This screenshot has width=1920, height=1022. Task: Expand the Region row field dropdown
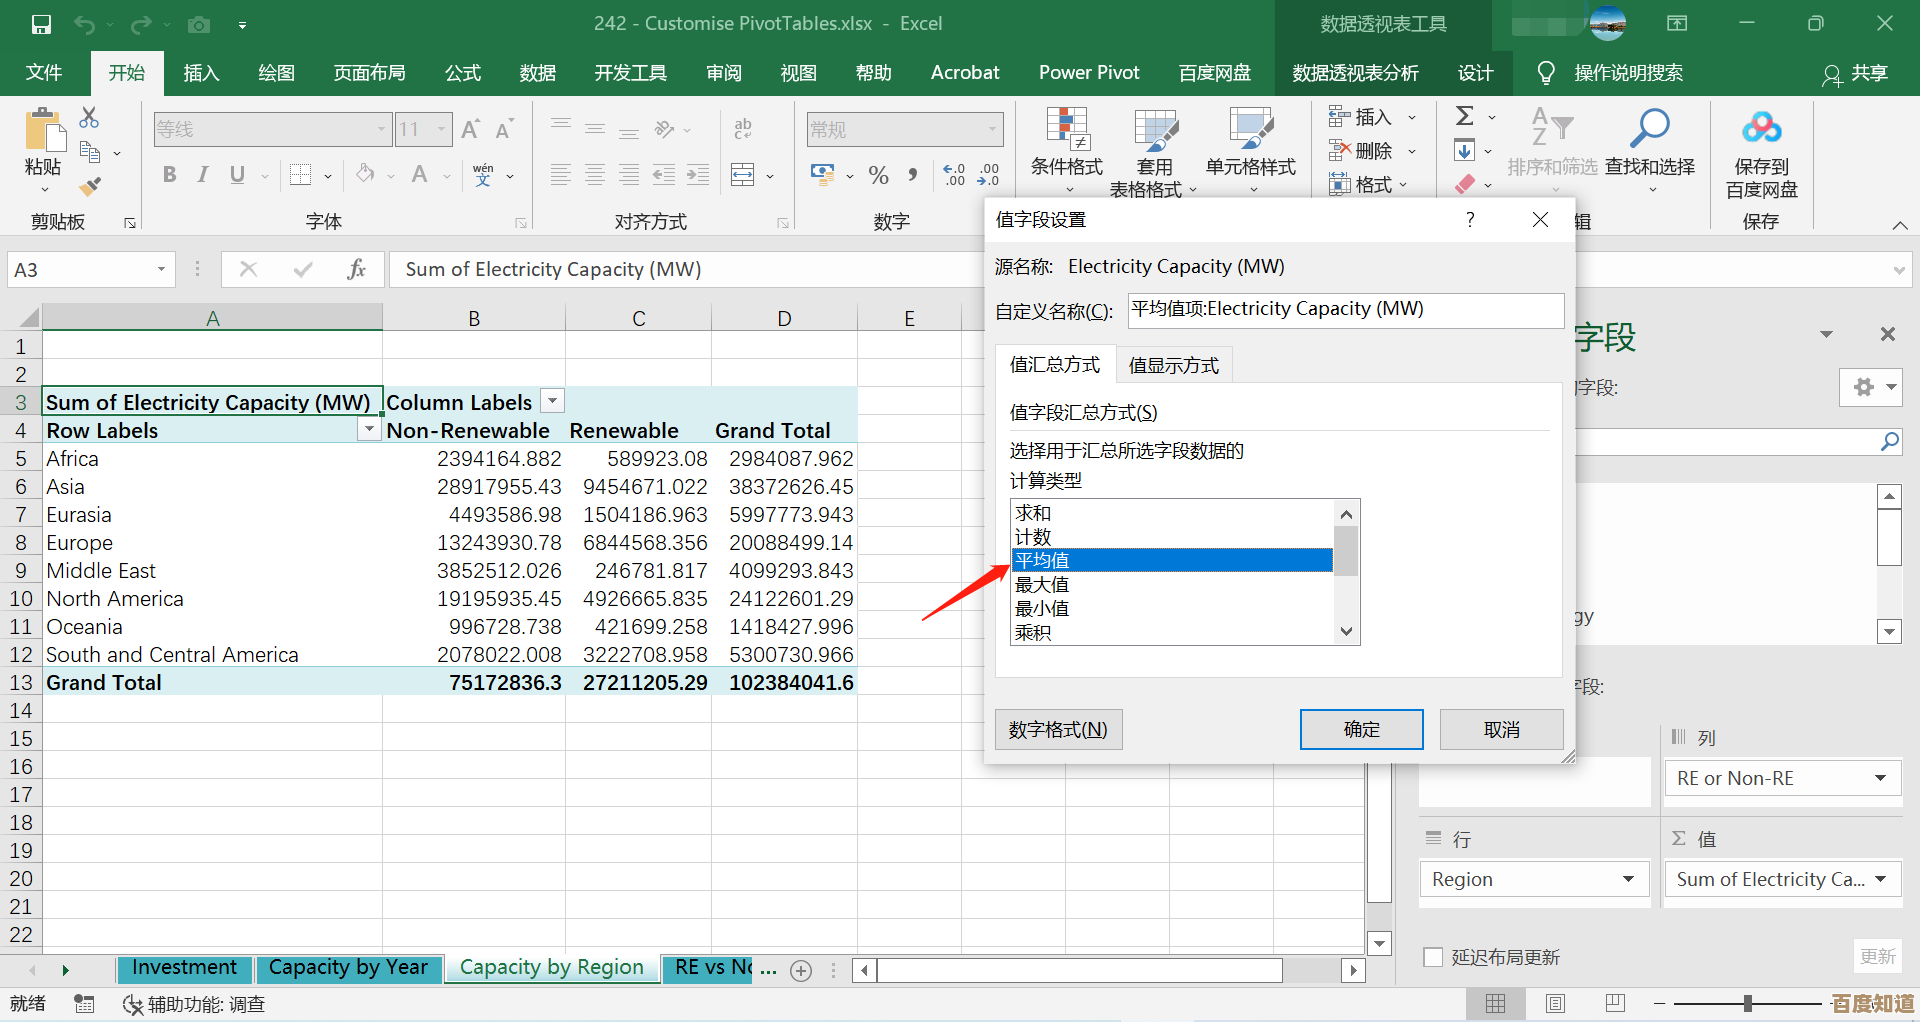pos(1628,879)
